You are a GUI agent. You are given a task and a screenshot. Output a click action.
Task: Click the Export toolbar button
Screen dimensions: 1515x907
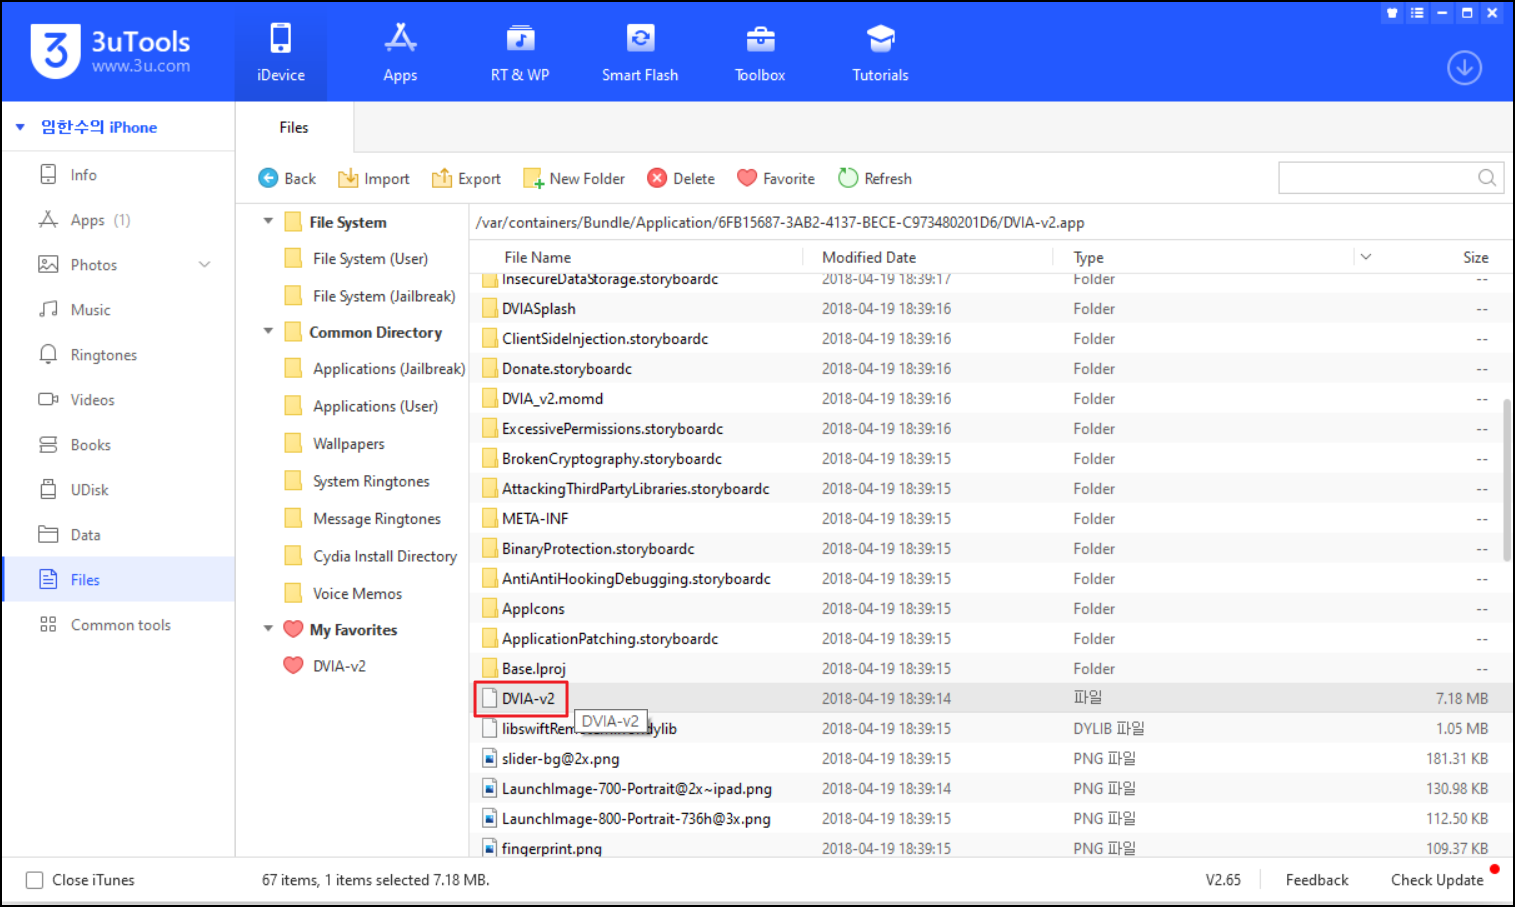(x=466, y=178)
